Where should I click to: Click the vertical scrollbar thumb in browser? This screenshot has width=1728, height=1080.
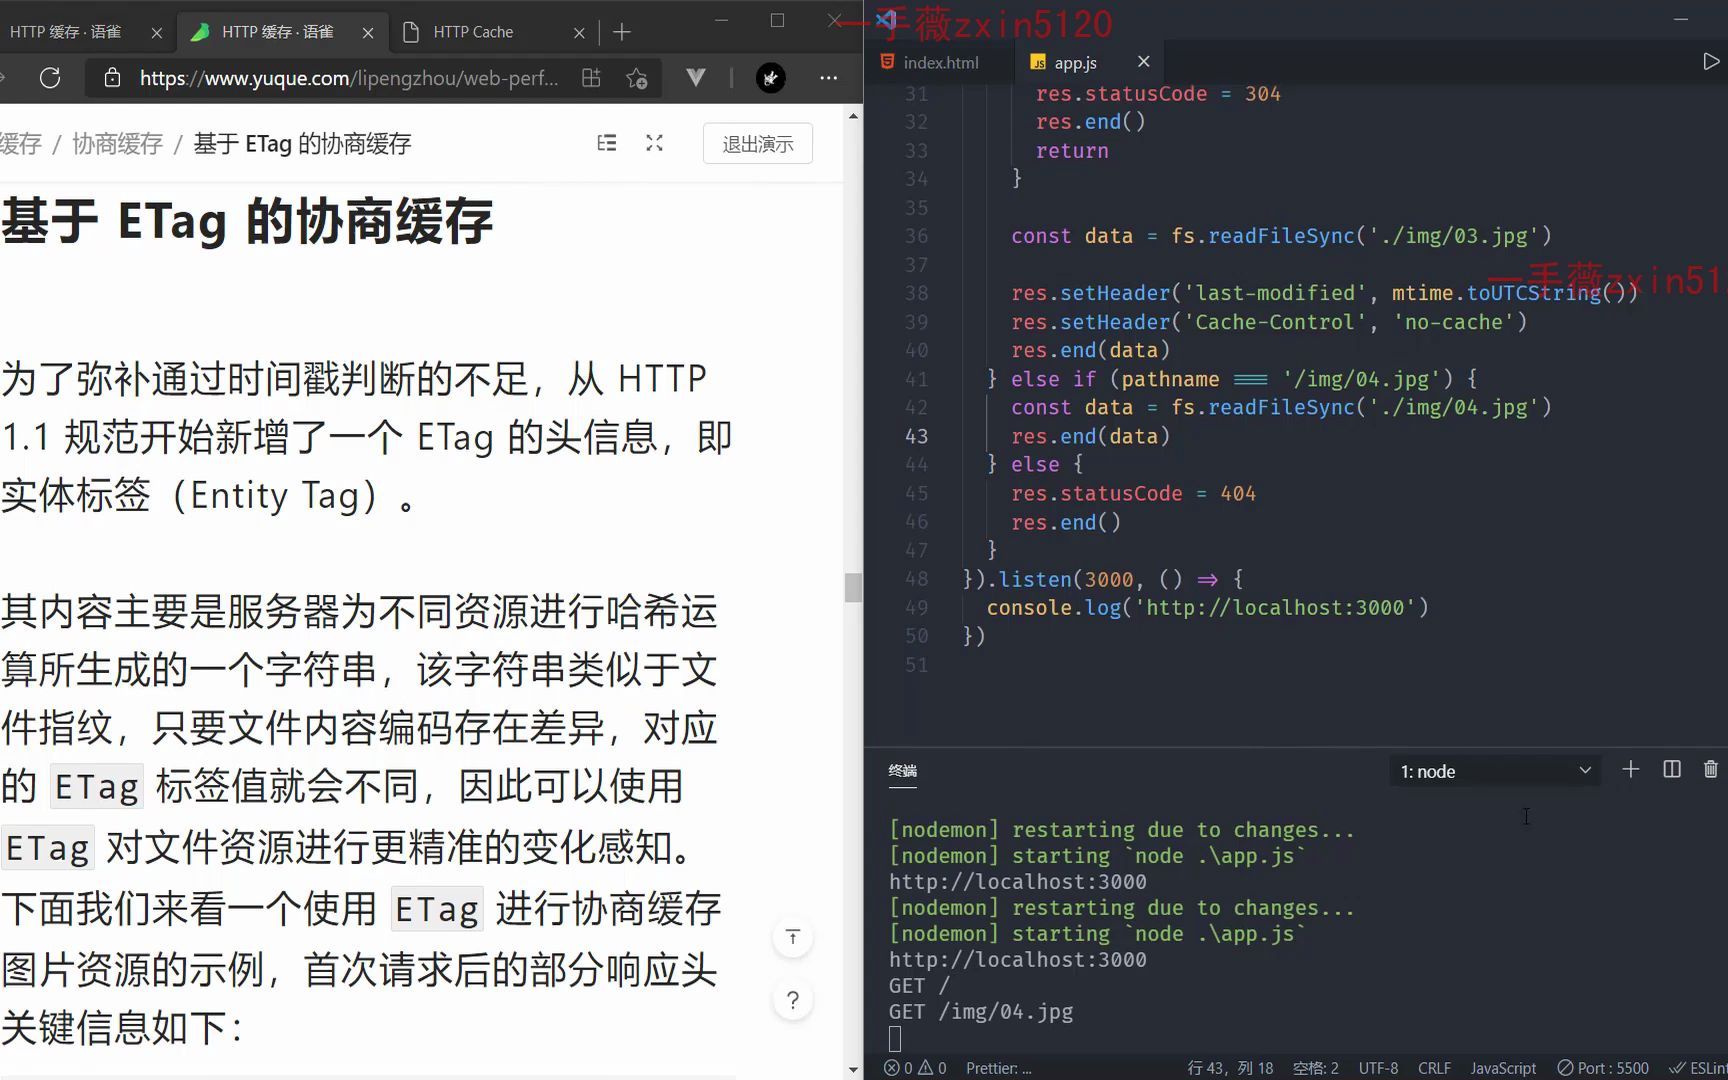pos(853,587)
